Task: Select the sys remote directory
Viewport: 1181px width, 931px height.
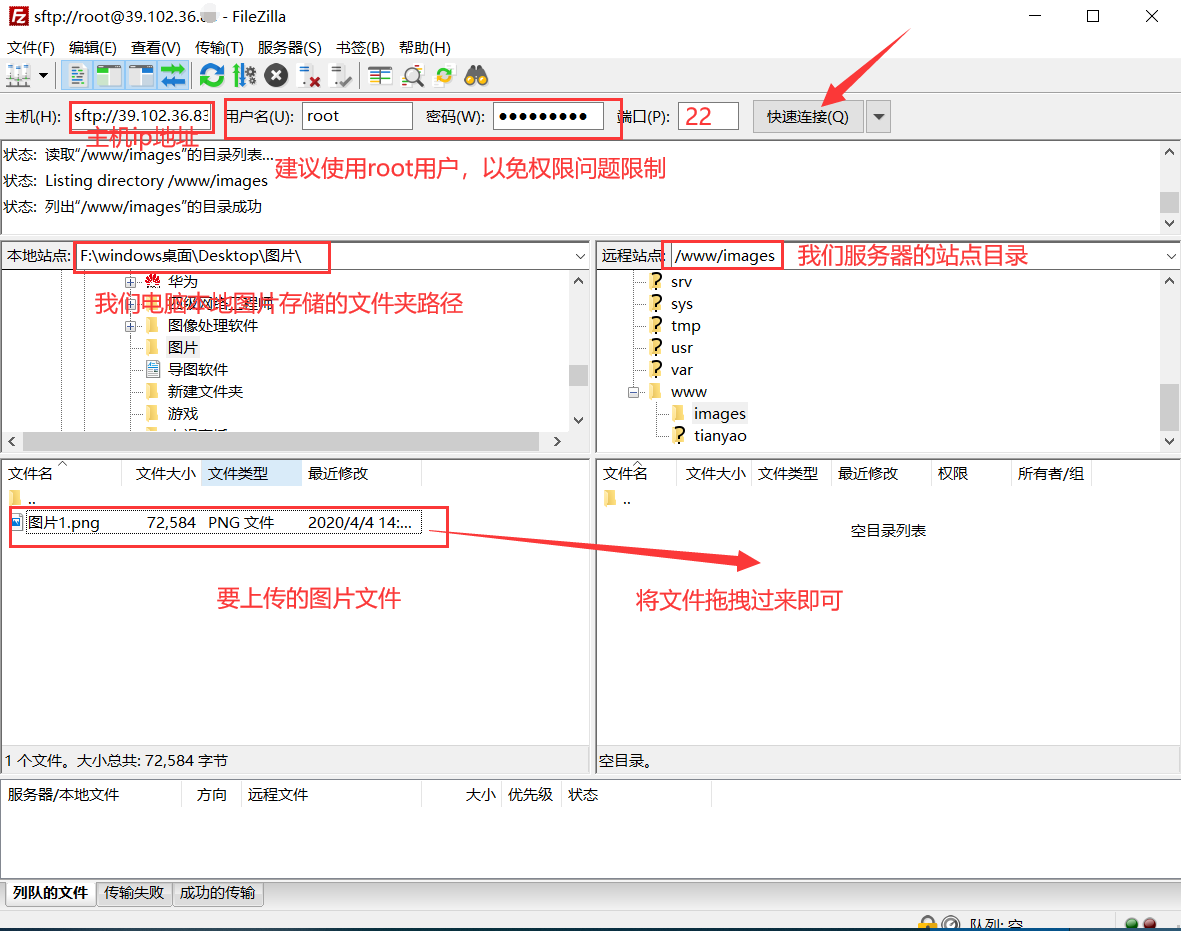Action: [682, 304]
